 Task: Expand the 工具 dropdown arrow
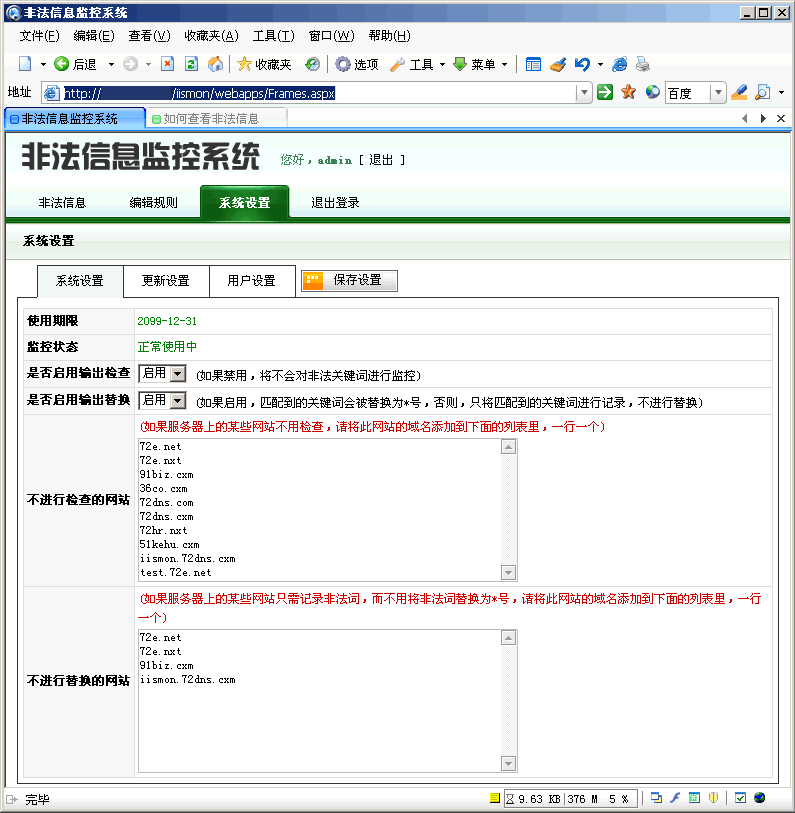pos(442,64)
